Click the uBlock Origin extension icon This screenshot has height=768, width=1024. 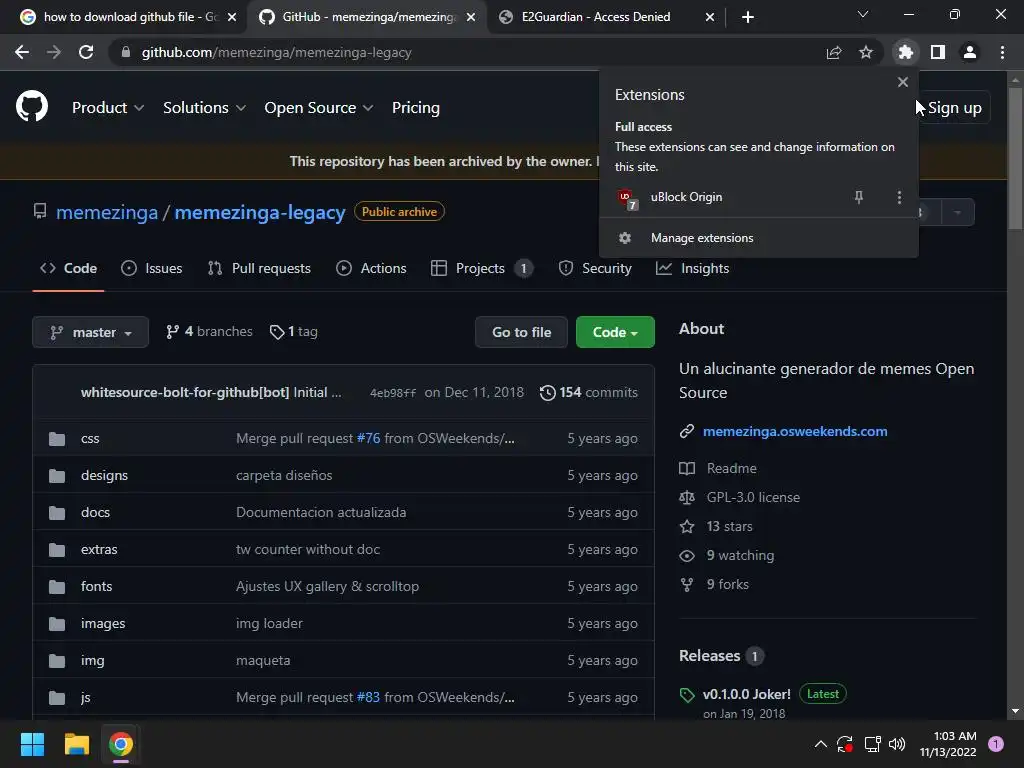point(627,199)
